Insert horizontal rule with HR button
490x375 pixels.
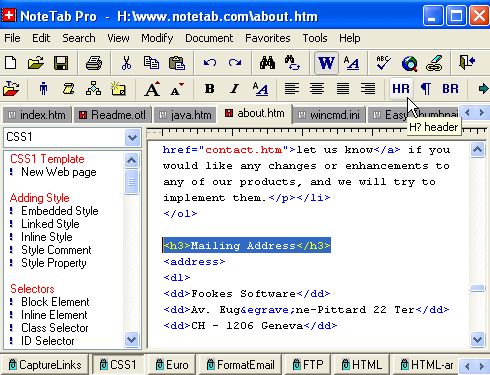point(401,89)
